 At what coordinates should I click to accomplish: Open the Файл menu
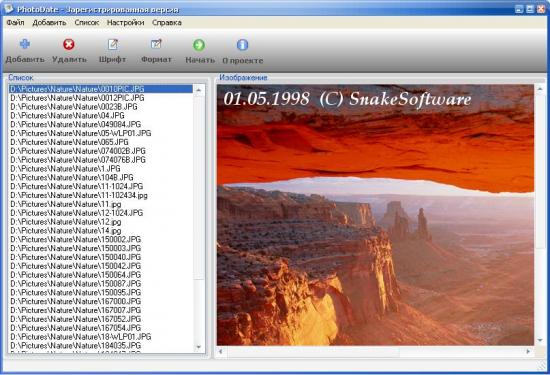[15, 22]
